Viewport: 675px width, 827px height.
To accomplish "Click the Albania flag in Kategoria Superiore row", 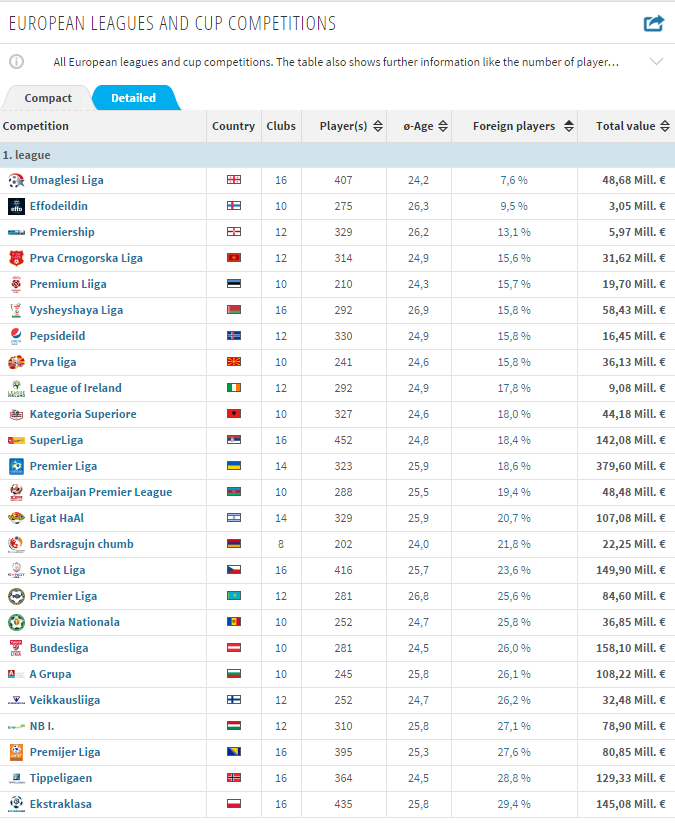I will coord(234,414).
